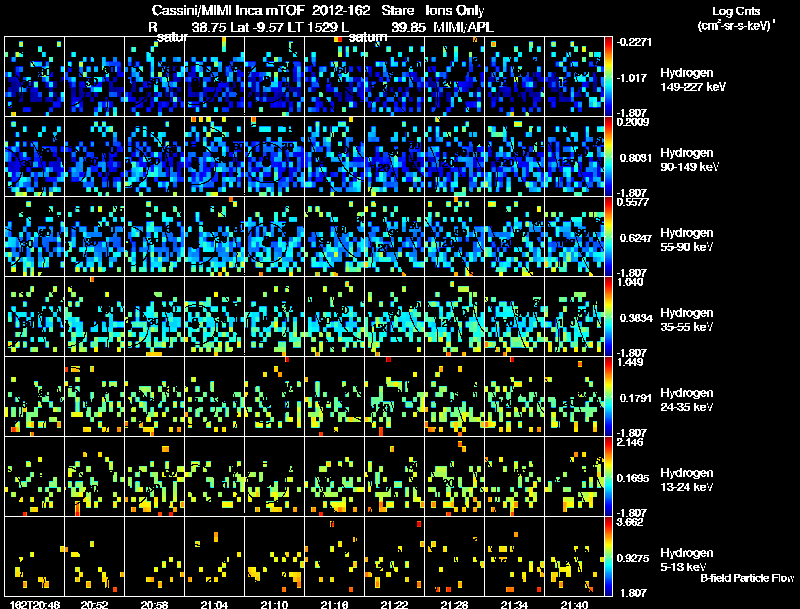Open the 149-227 keV panel at 21:16
The image size is (800, 609).
(x=335, y=77)
